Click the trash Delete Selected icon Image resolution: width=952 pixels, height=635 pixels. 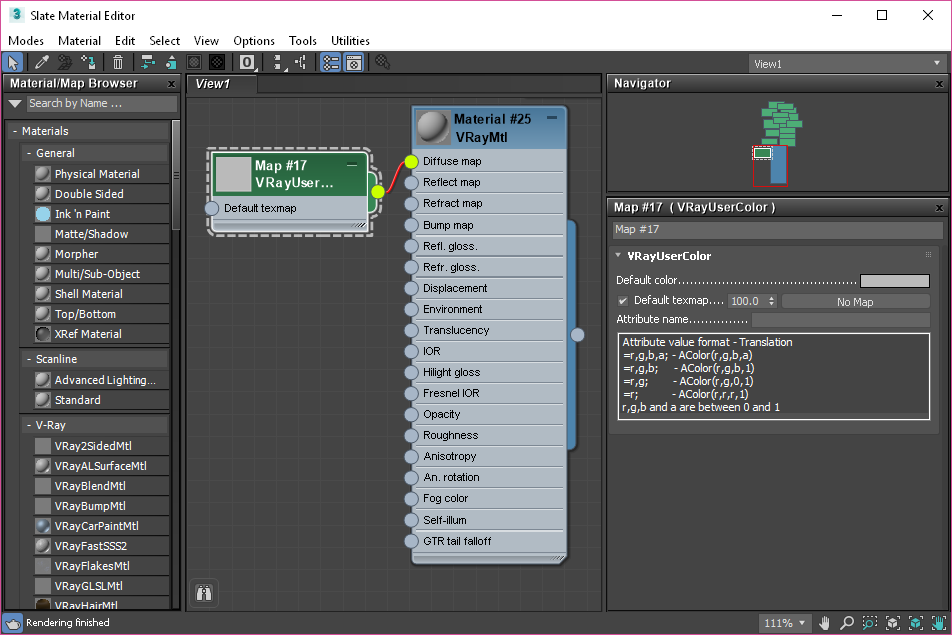click(x=118, y=63)
